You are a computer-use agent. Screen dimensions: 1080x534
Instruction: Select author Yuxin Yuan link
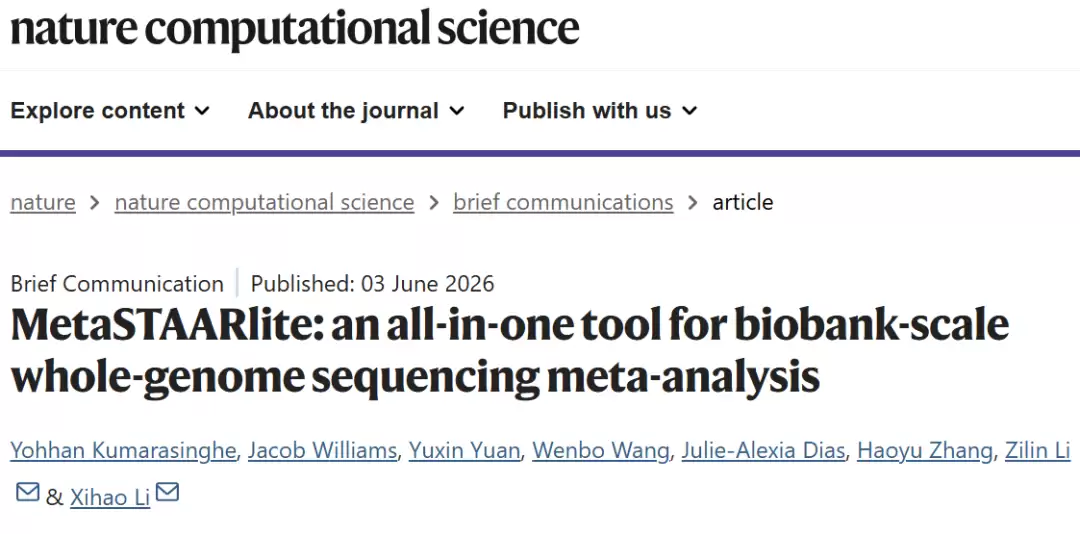pos(464,451)
